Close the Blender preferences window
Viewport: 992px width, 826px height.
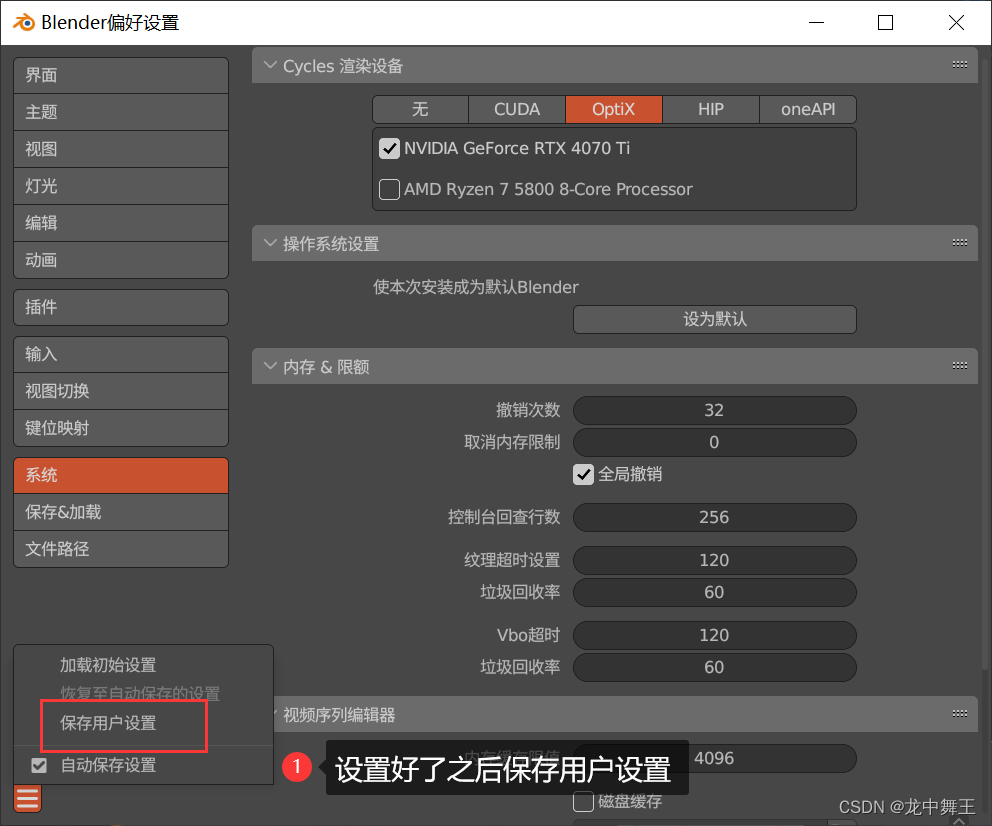point(957,23)
